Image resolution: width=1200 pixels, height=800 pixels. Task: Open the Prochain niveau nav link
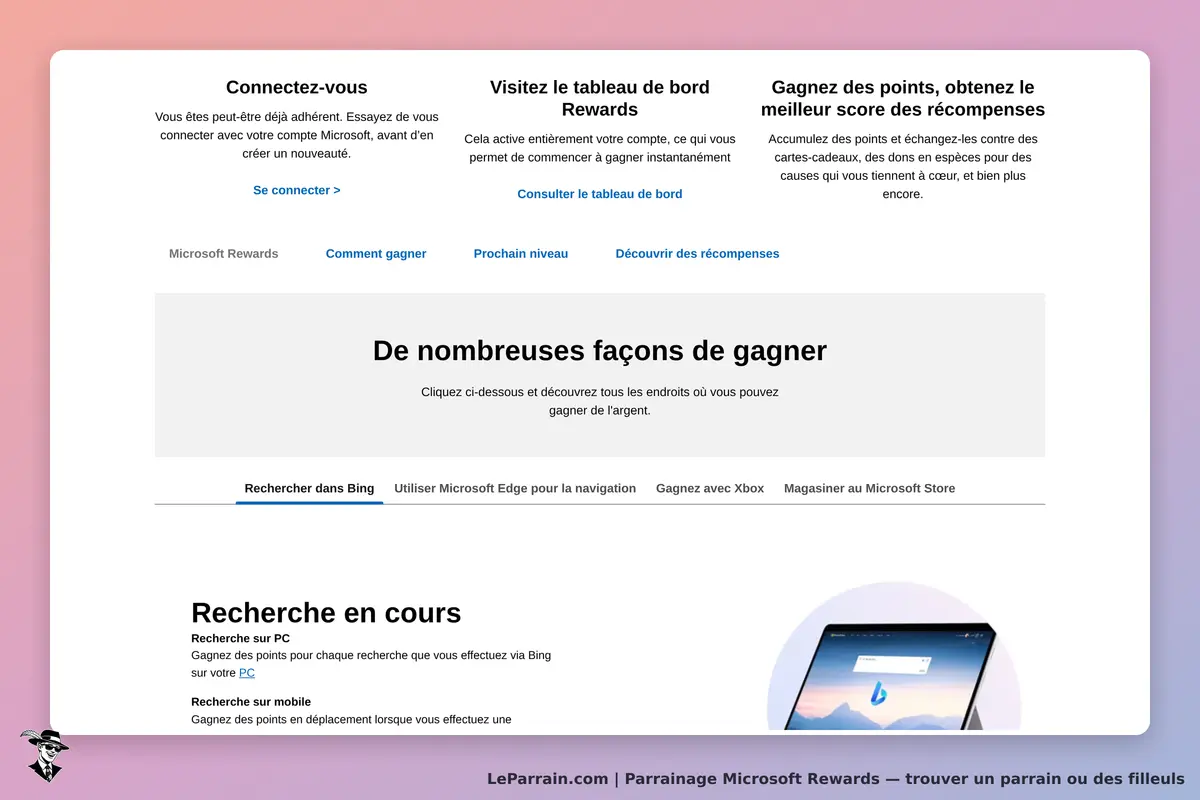[521, 254]
